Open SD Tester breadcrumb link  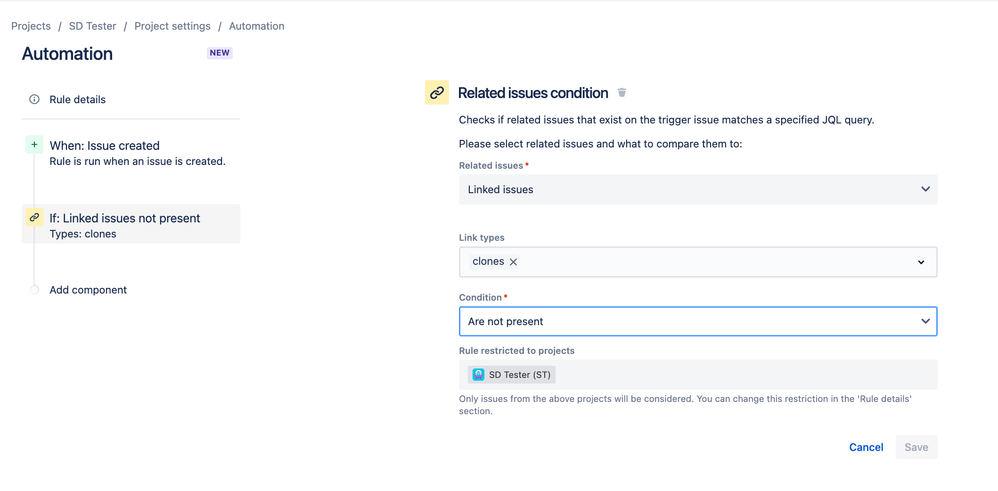92,26
